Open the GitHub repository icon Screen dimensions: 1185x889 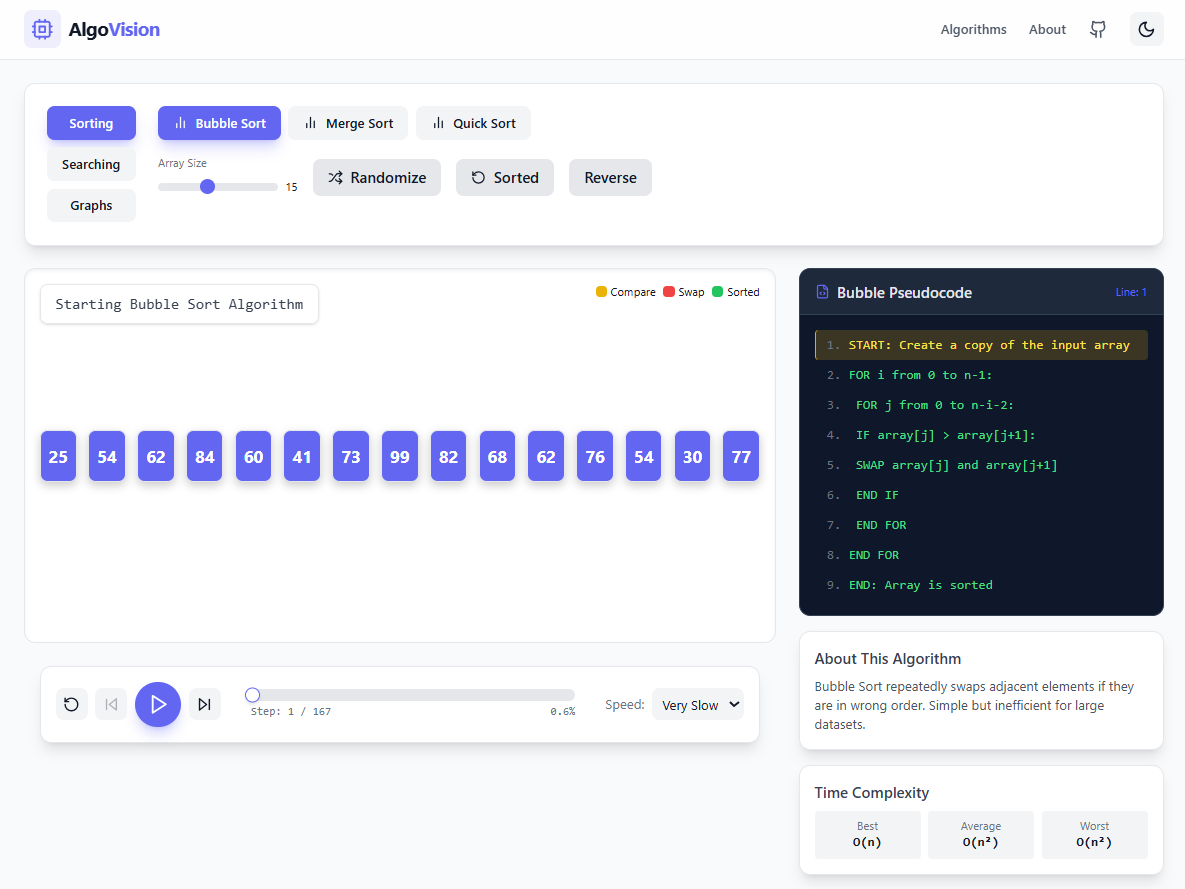pyautogui.click(x=1098, y=29)
